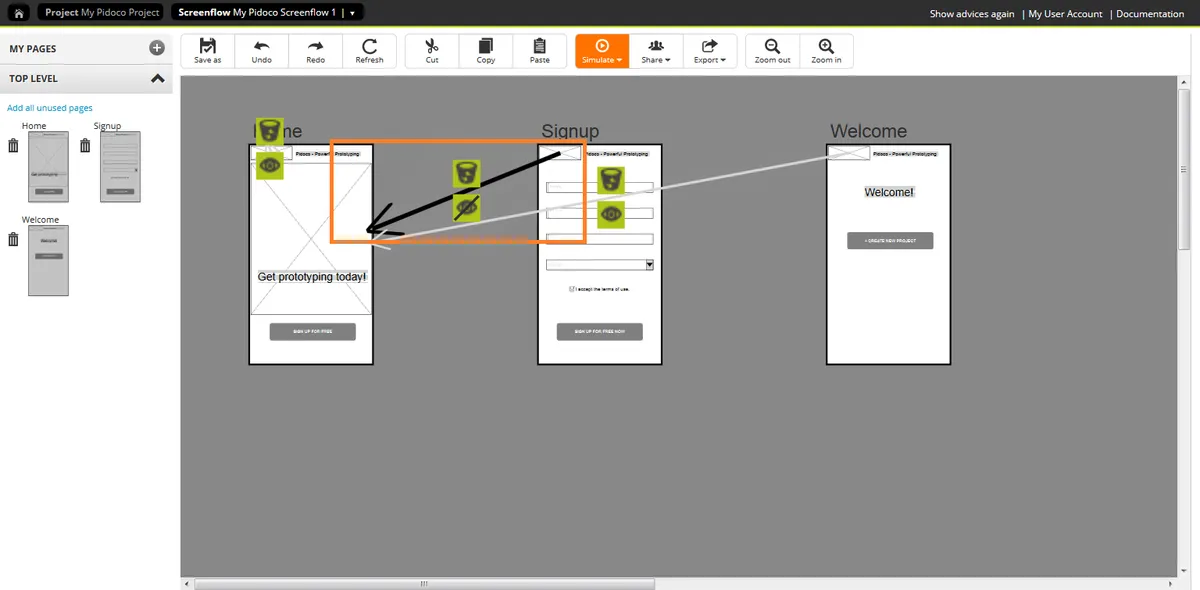Screen dimensions: 1200x590
Task: Delete the Signup page via sidebar trash icon
Action: point(85,146)
